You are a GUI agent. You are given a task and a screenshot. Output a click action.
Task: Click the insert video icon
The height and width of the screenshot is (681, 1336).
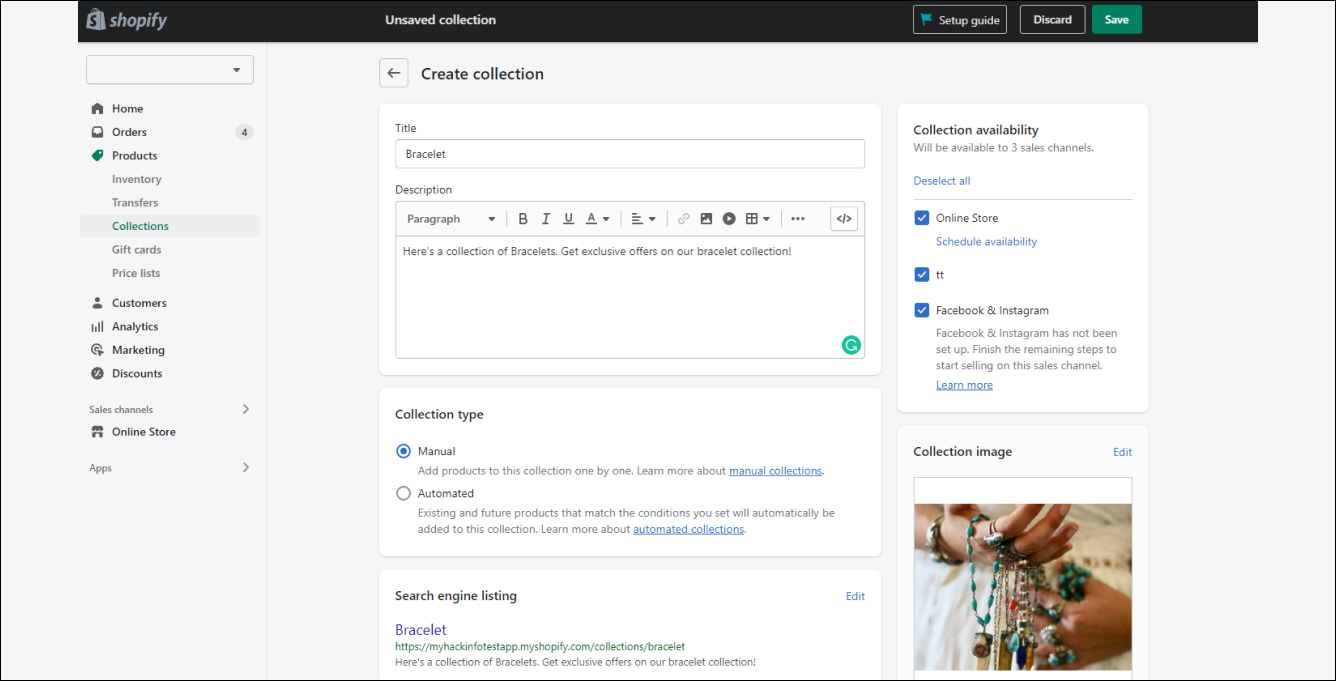729,219
